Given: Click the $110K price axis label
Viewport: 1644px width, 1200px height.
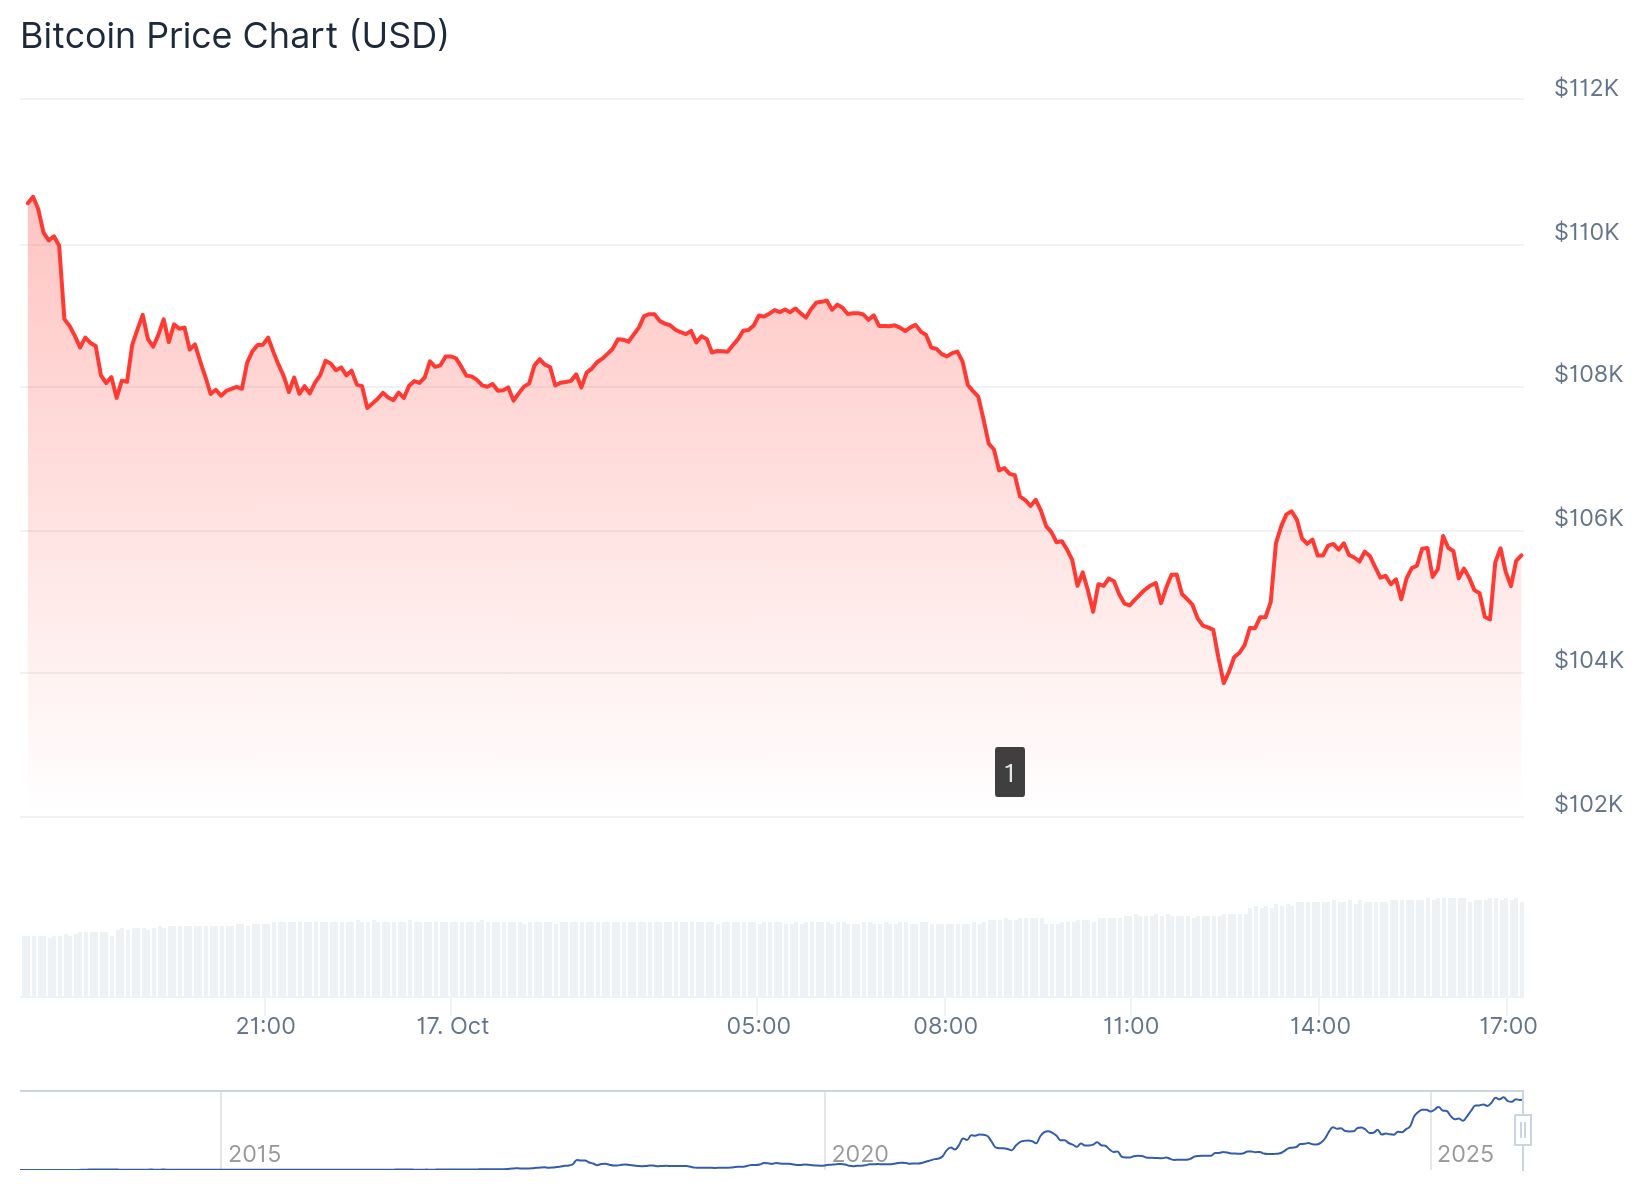Looking at the screenshot, I should (x=1586, y=232).
